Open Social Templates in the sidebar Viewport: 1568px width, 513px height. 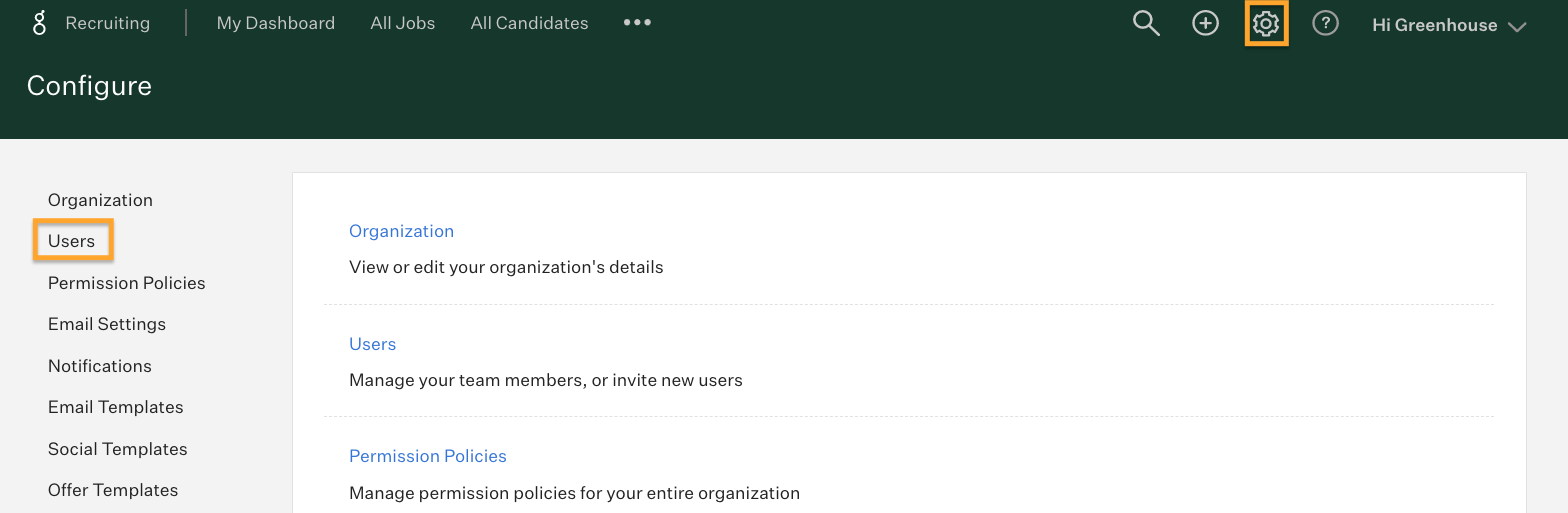(x=118, y=449)
